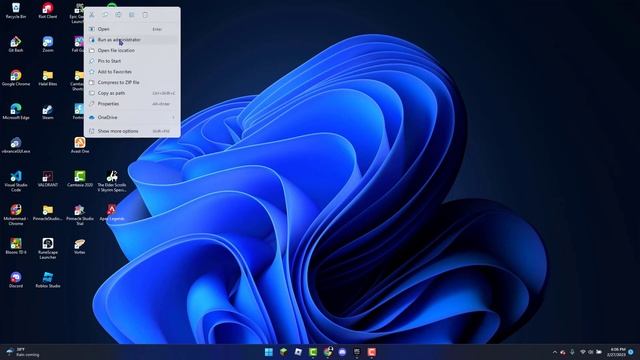The height and width of the screenshot is (360, 640).
Task: Choose Open from the context menu
Action: 132,29
